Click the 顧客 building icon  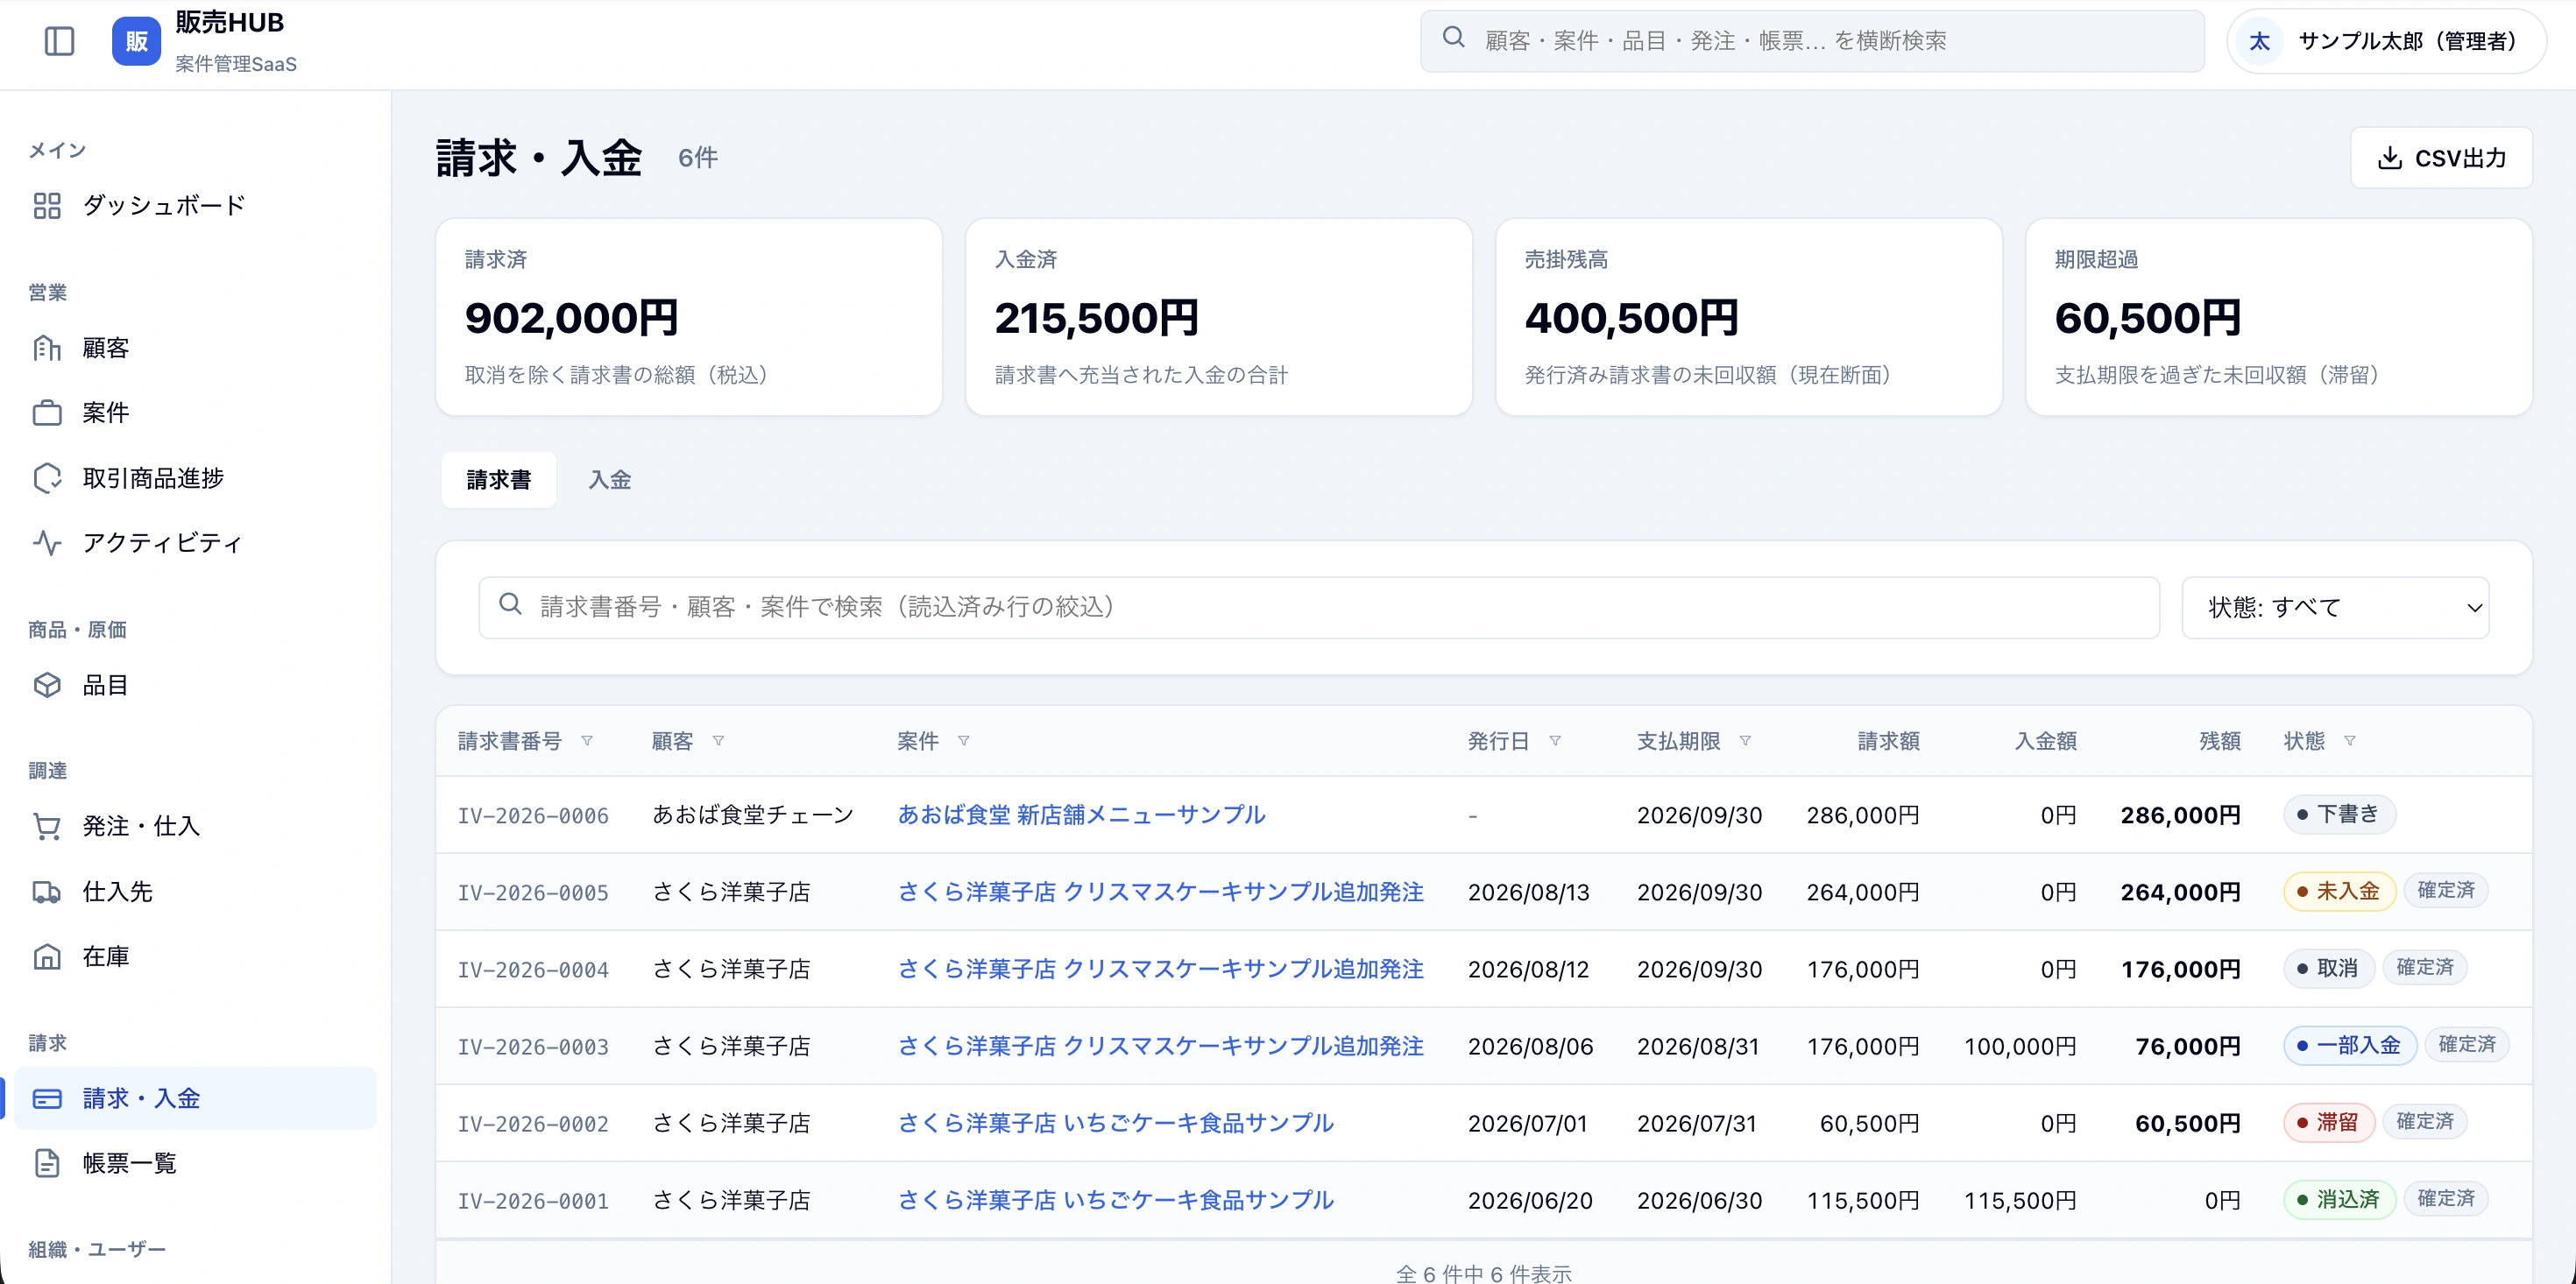(x=47, y=348)
